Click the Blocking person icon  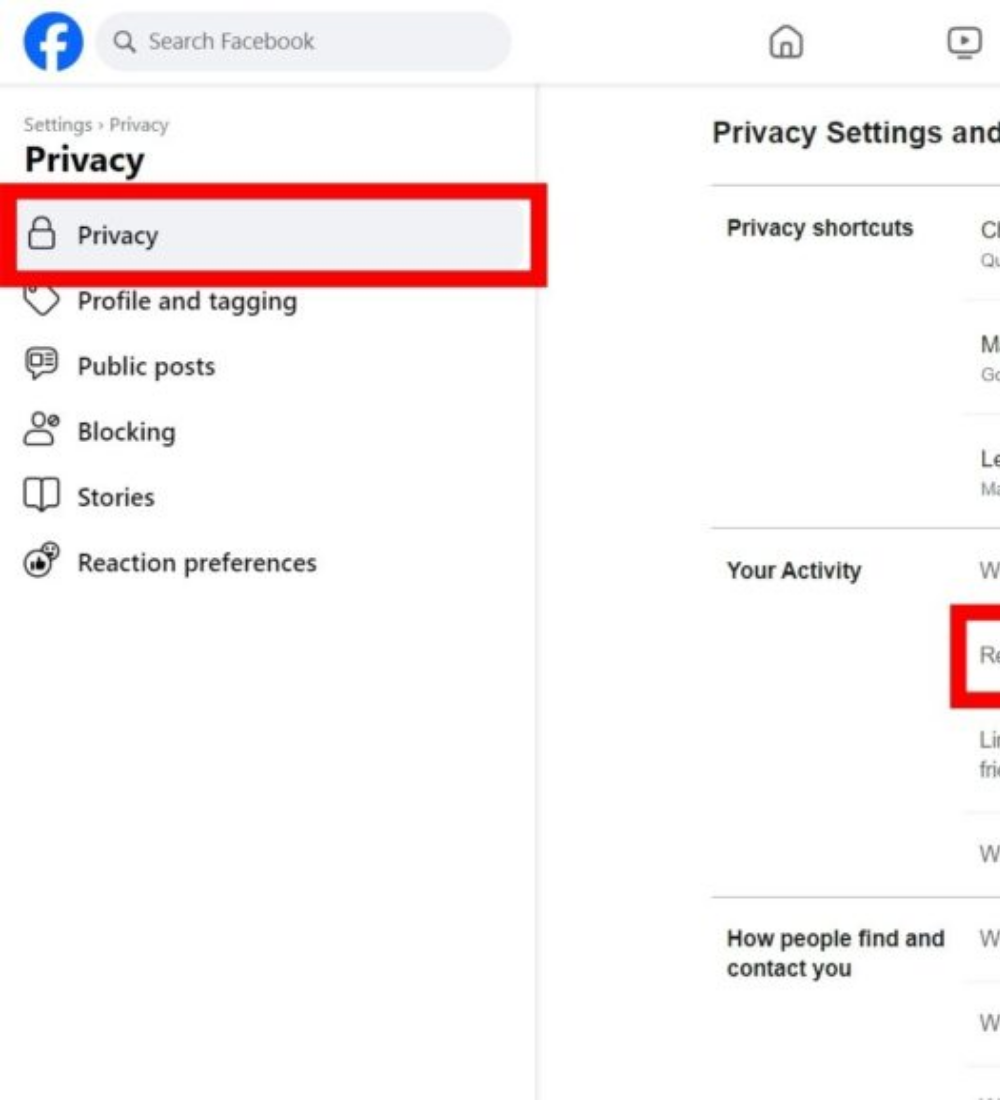click(x=41, y=431)
